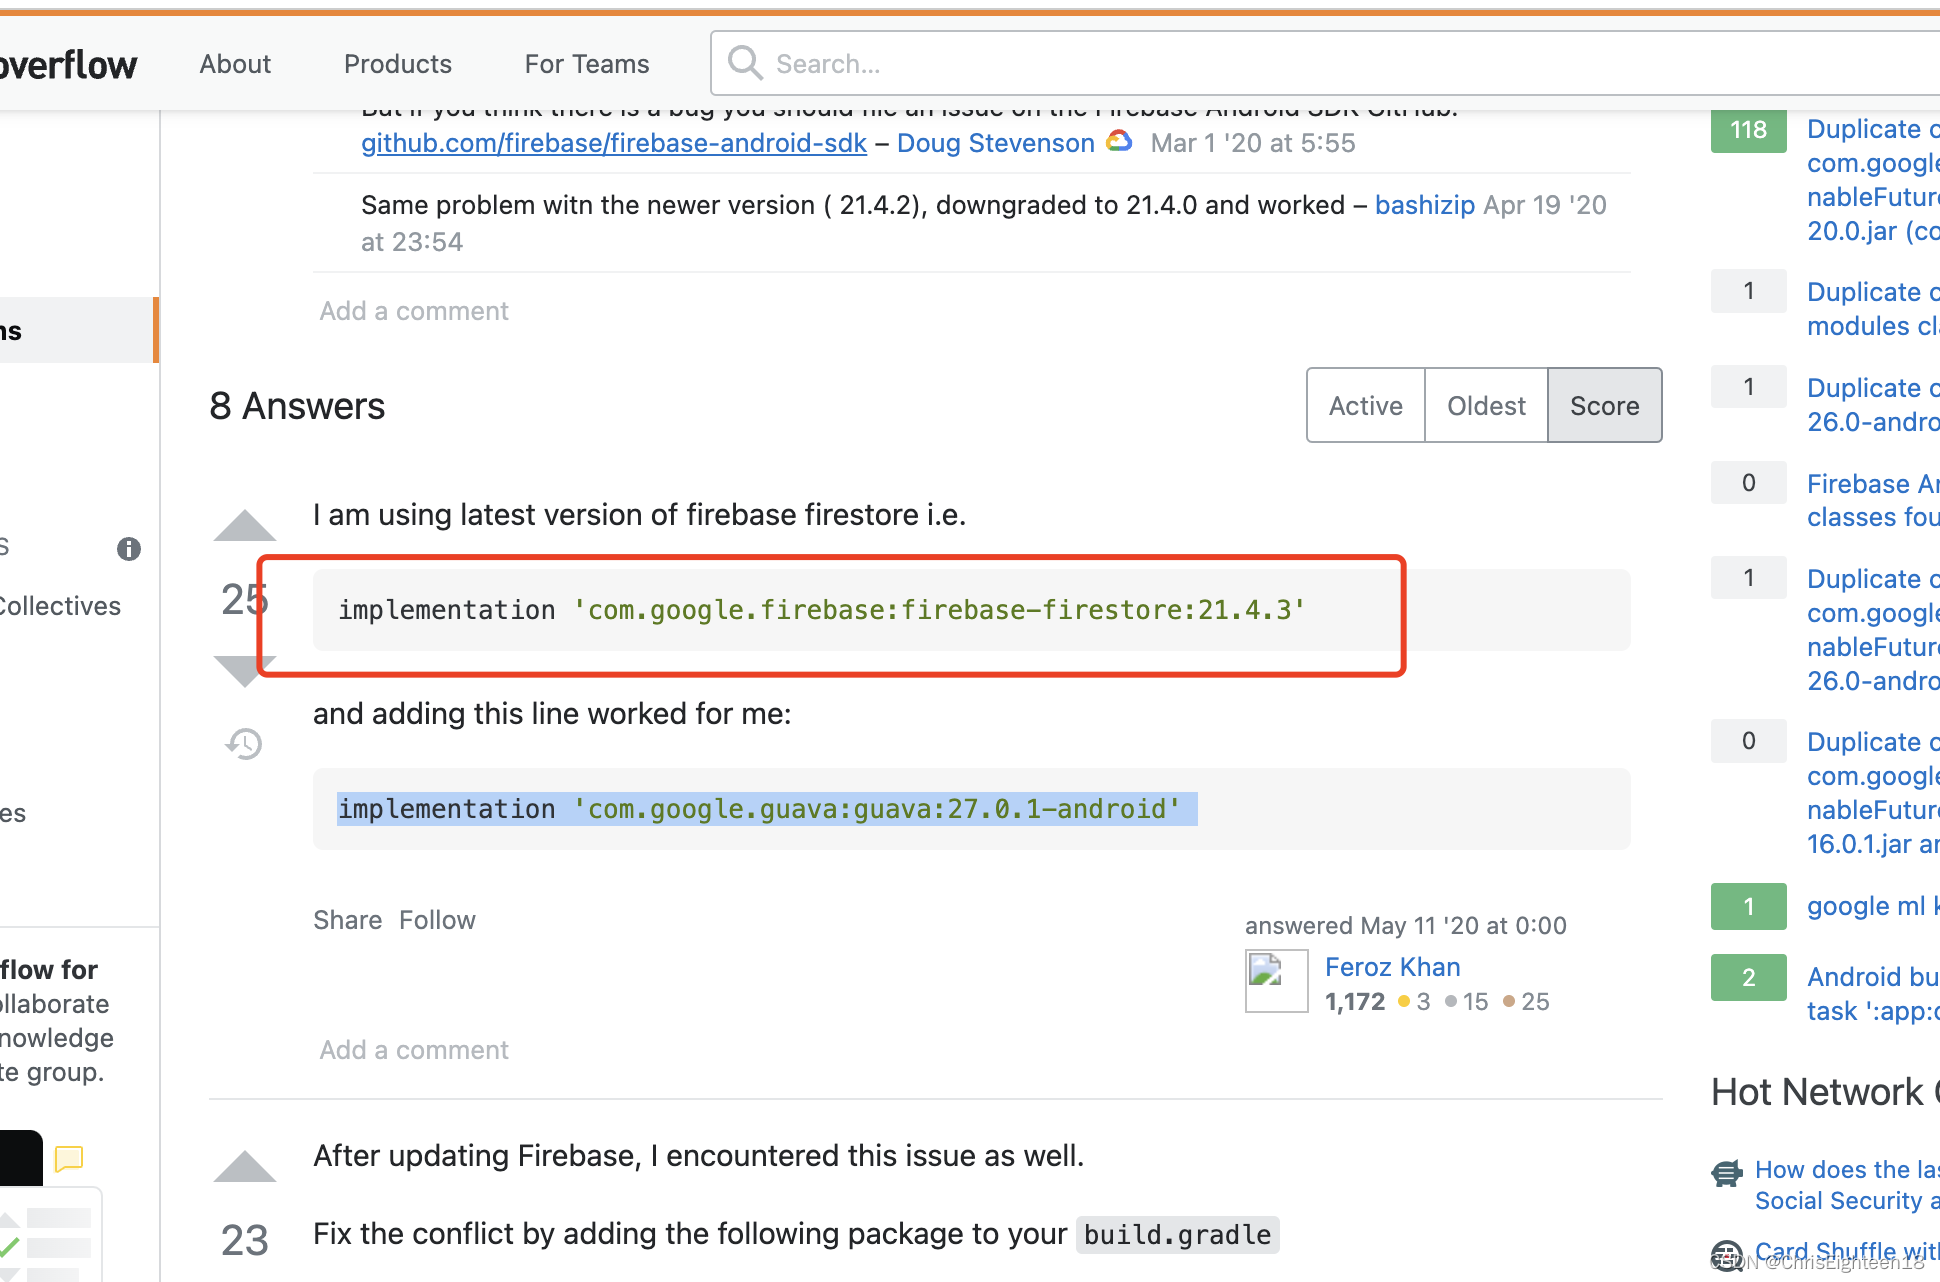Click Share under the answer
This screenshot has height=1282, width=1940.
point(347,920)
